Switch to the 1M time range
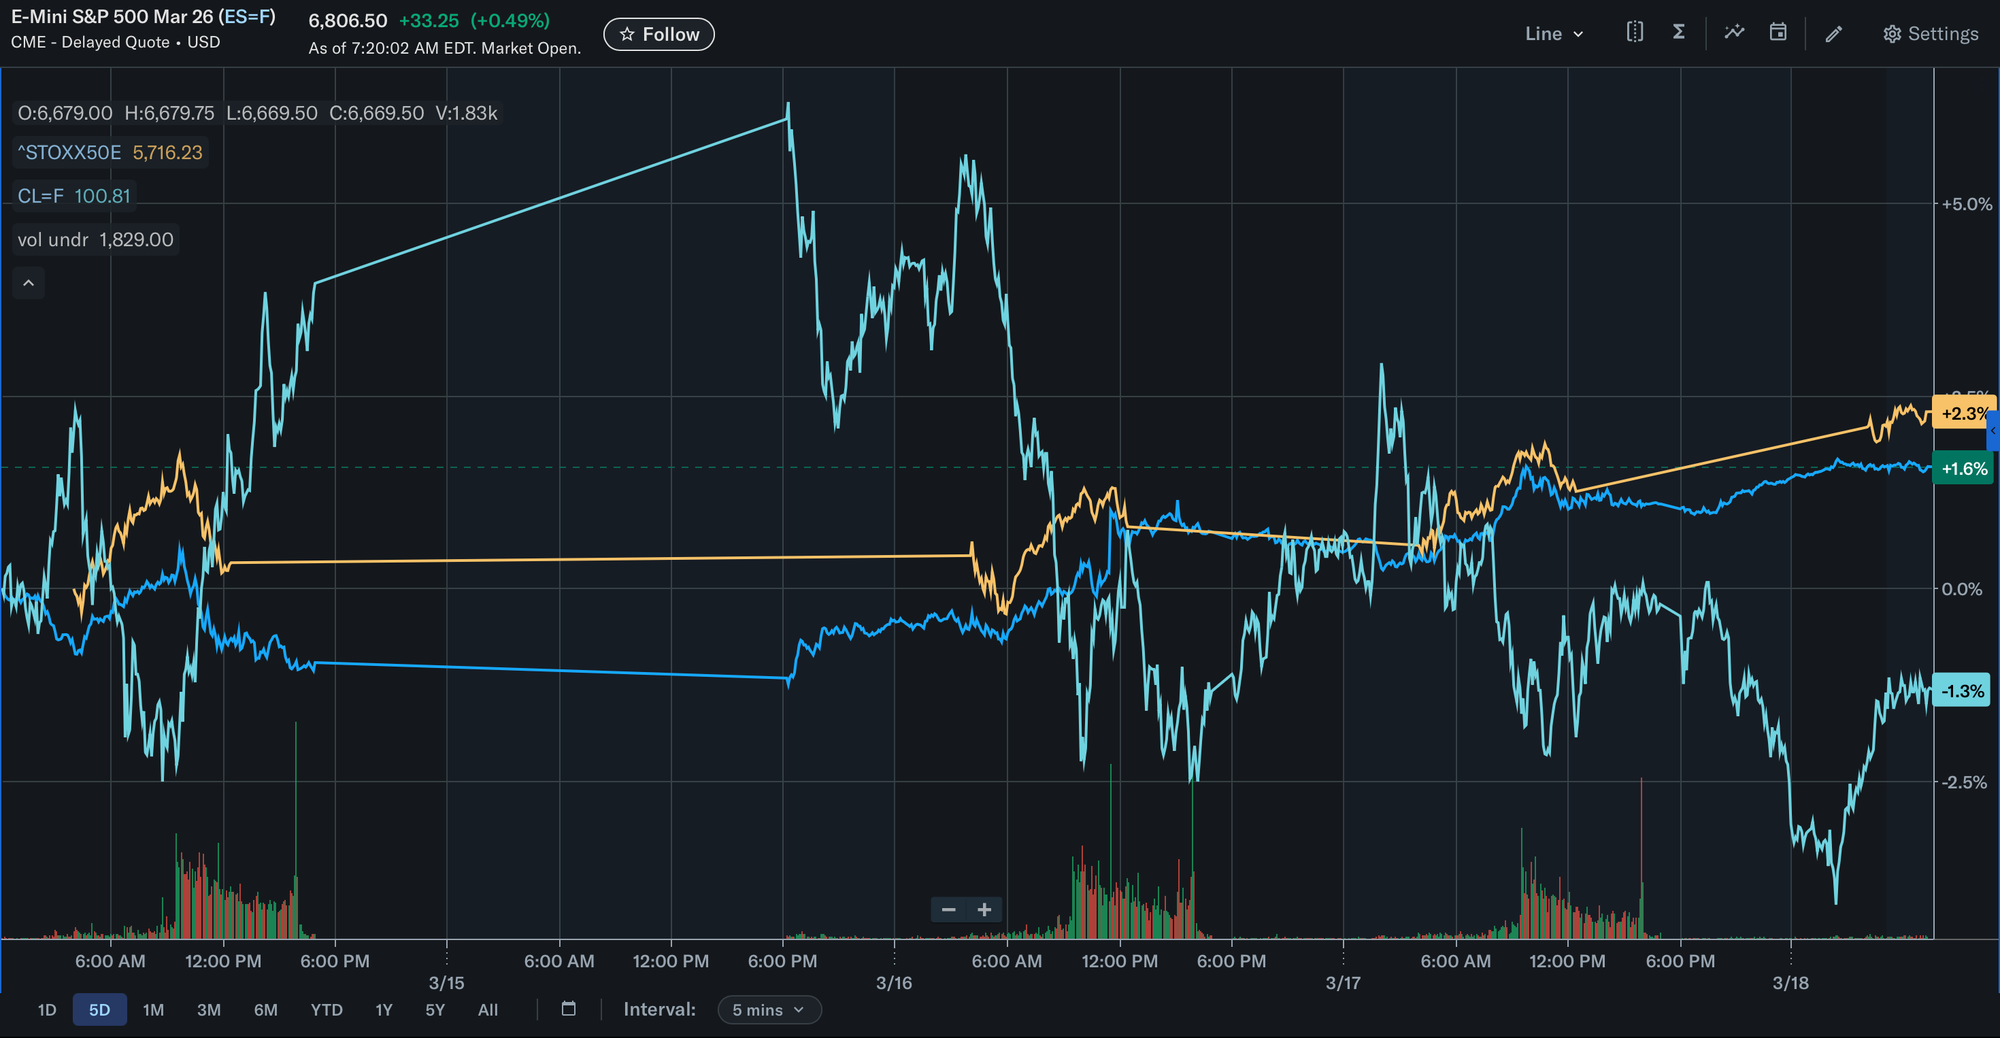 pyautogui.click(x=153, y=1010)
